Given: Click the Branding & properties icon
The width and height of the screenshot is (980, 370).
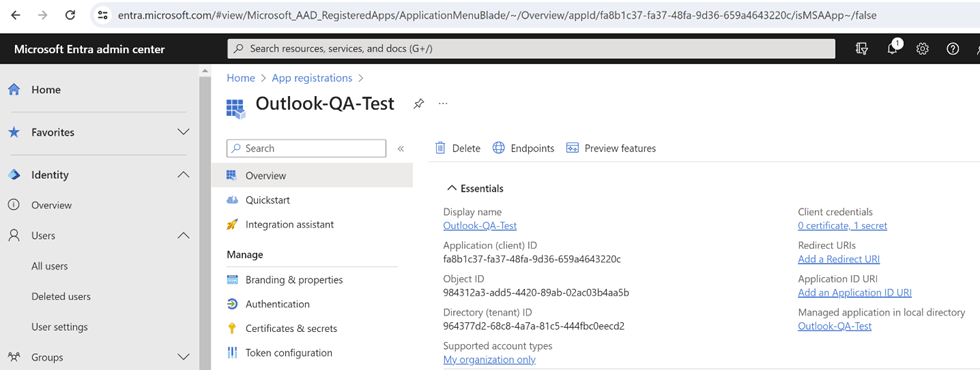Looking at the screenshot, I should pos(232,280).
